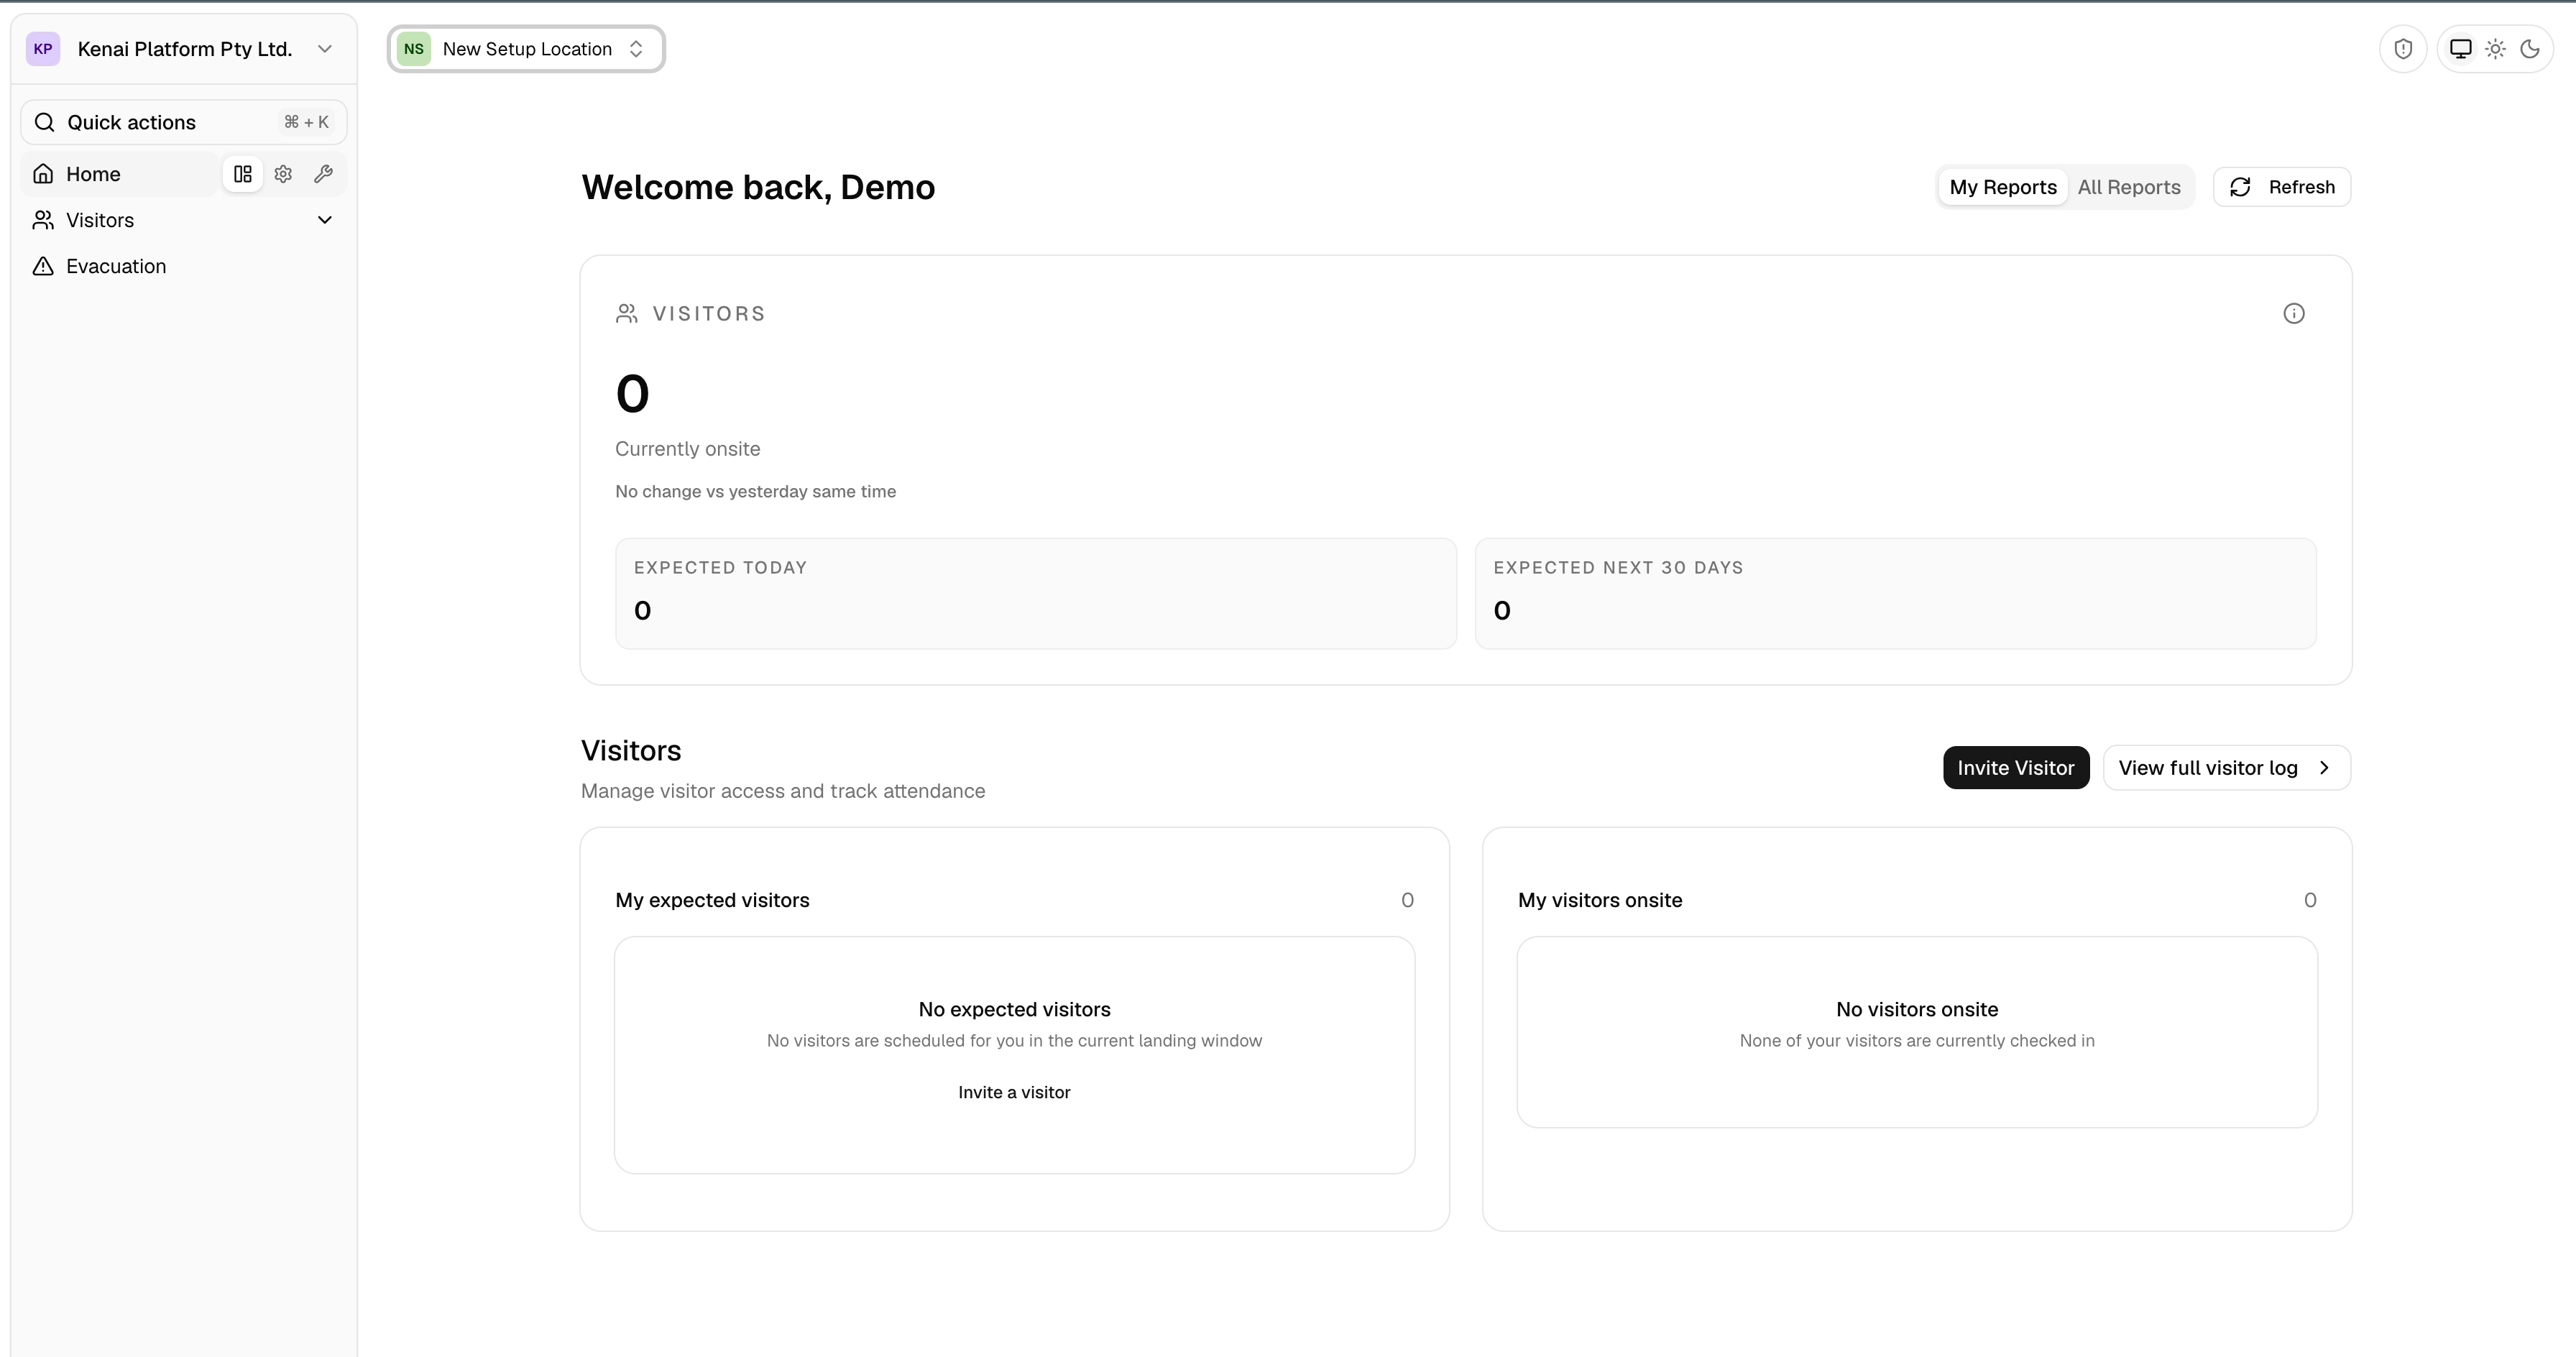
Task: Open the shield alert icon in top bar
Action: tap(2403, 49)
